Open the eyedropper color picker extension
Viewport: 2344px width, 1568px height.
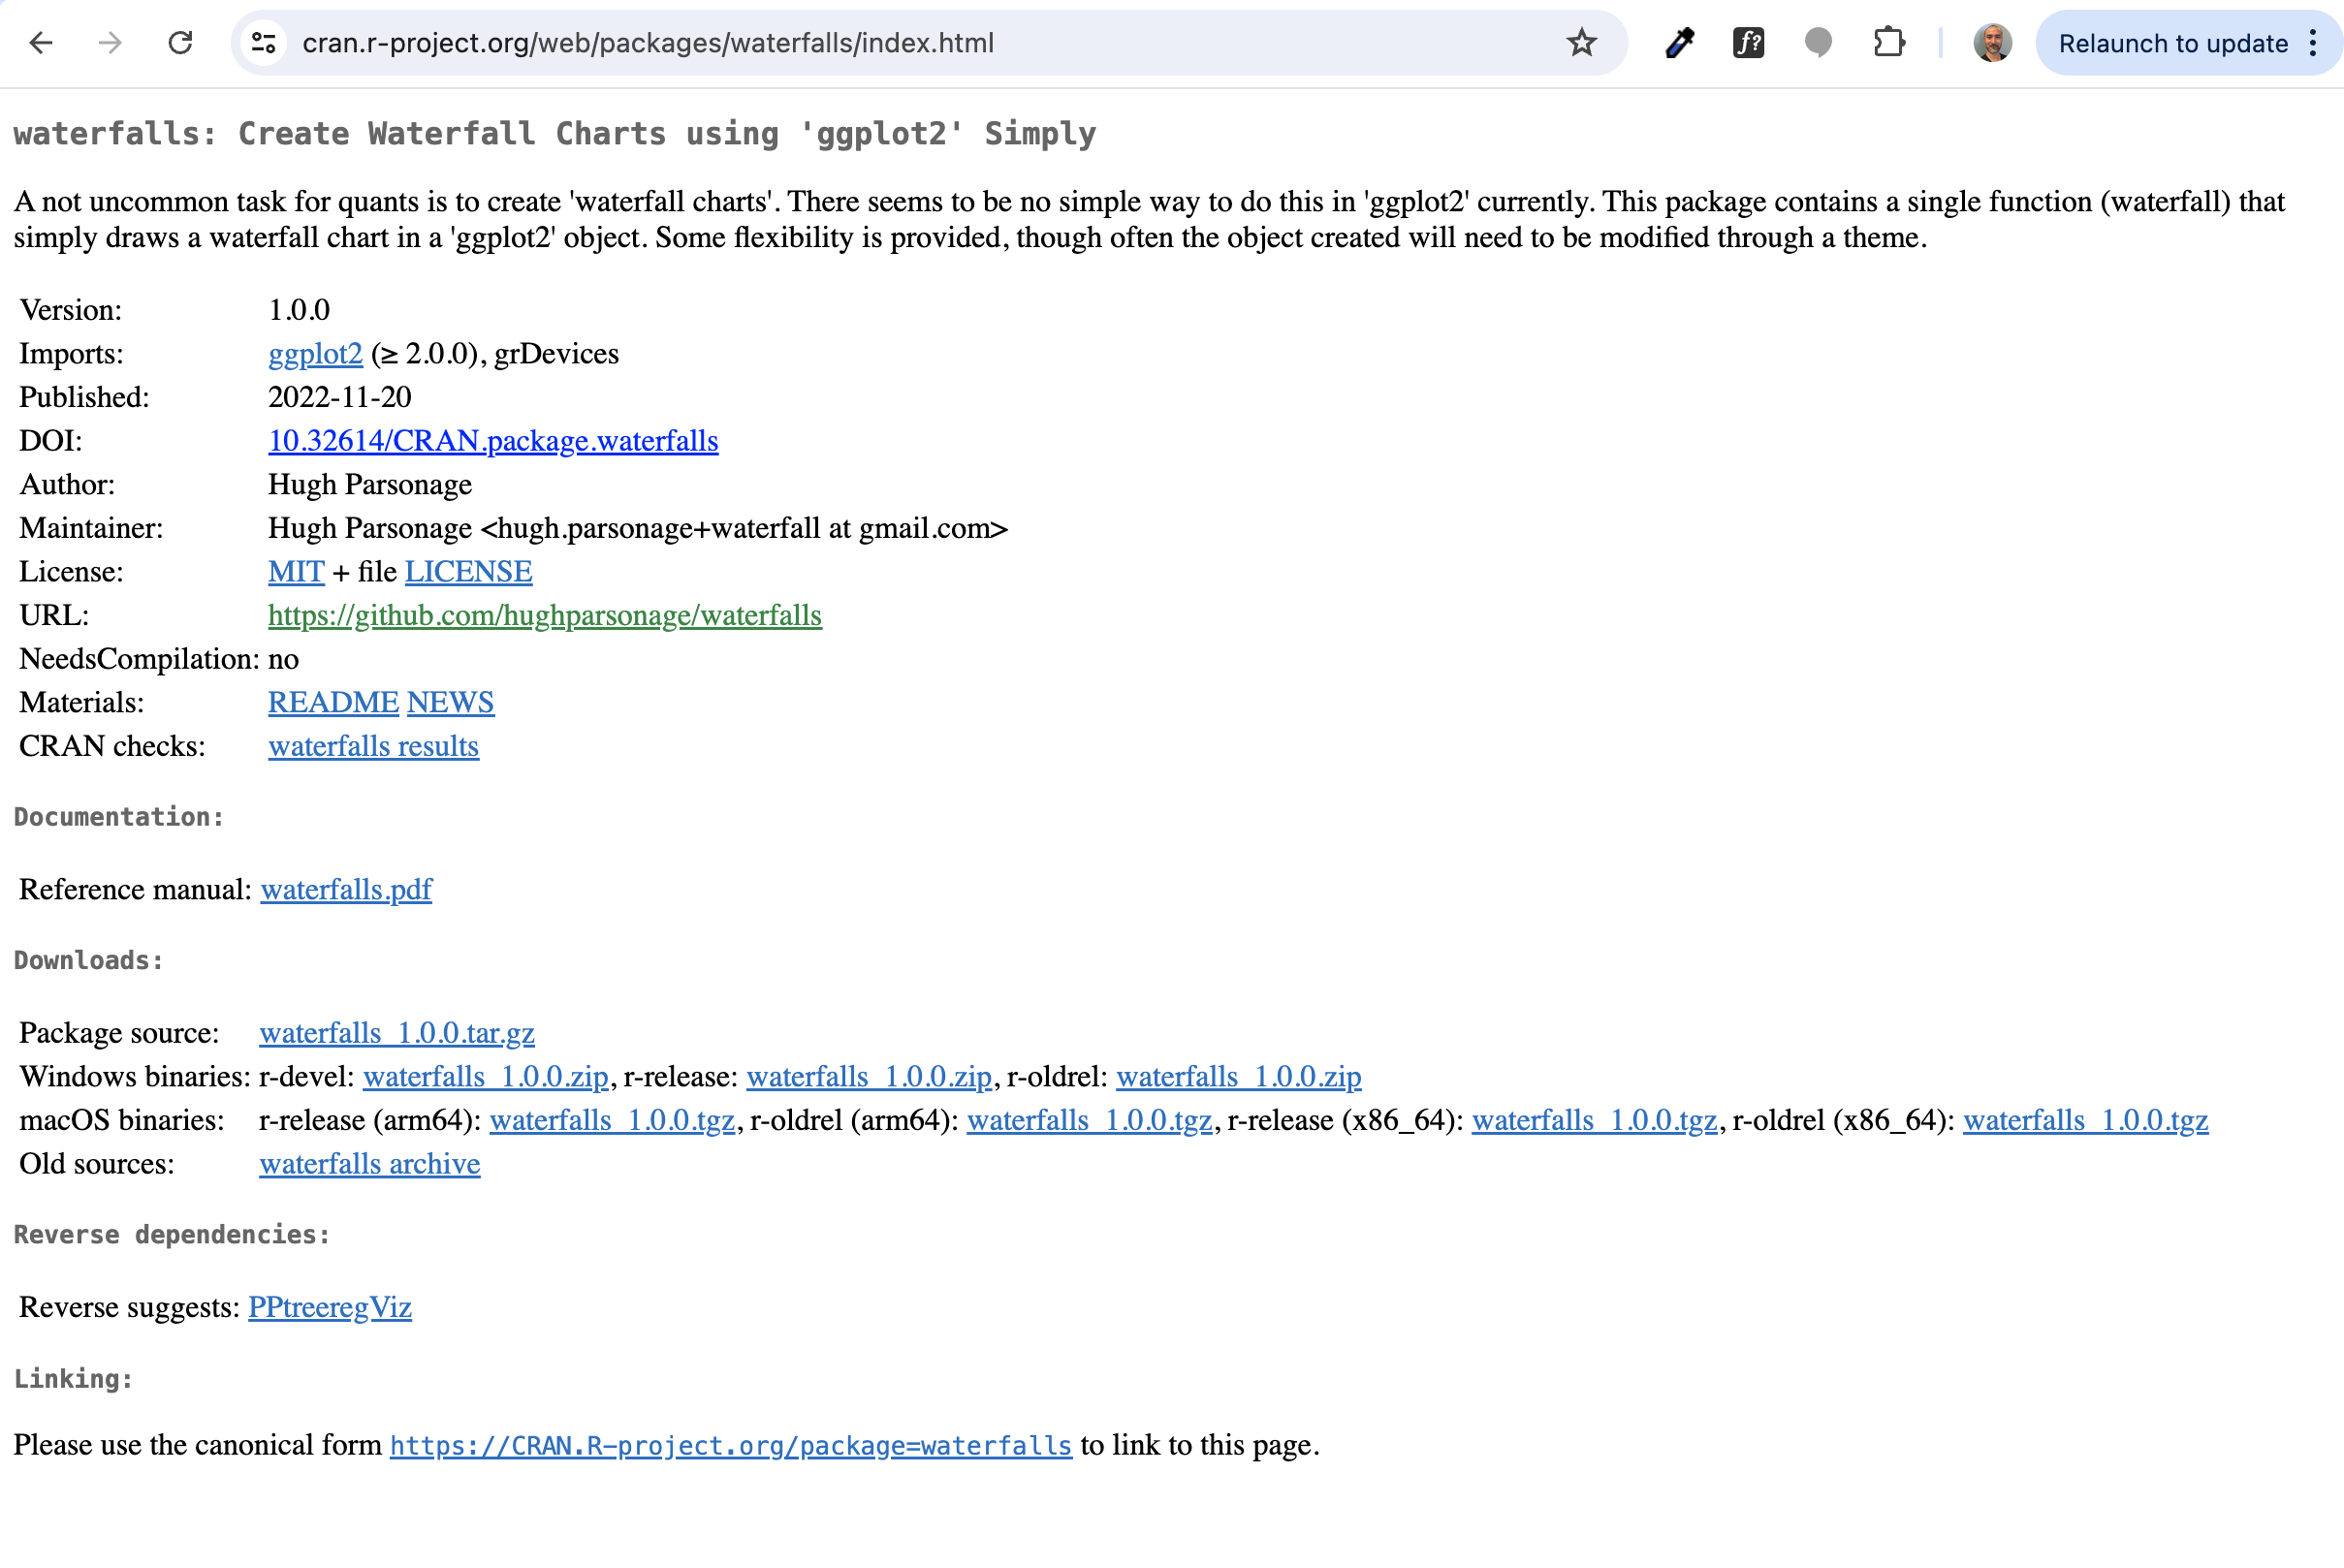1679,43
